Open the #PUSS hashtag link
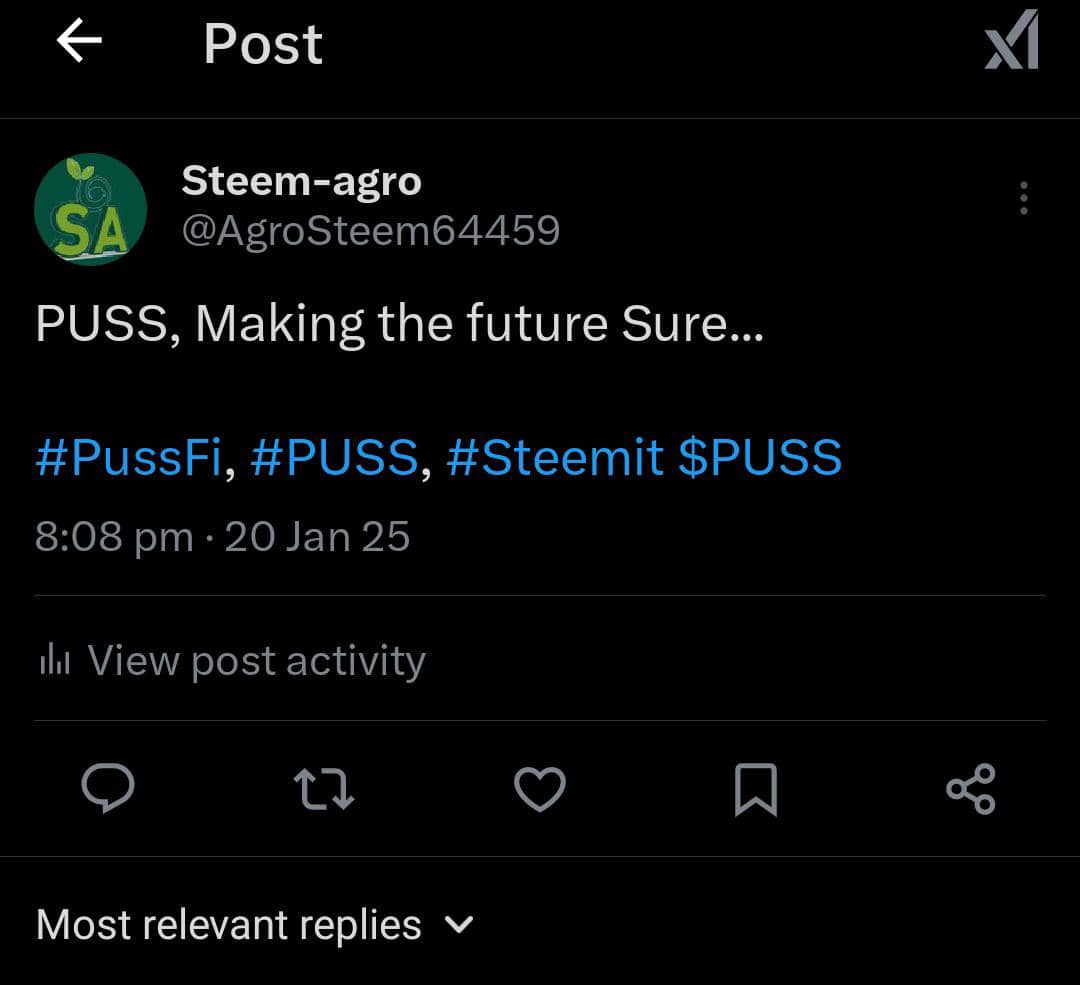This screenshot has height=985, width=1080. click(333, 457)
